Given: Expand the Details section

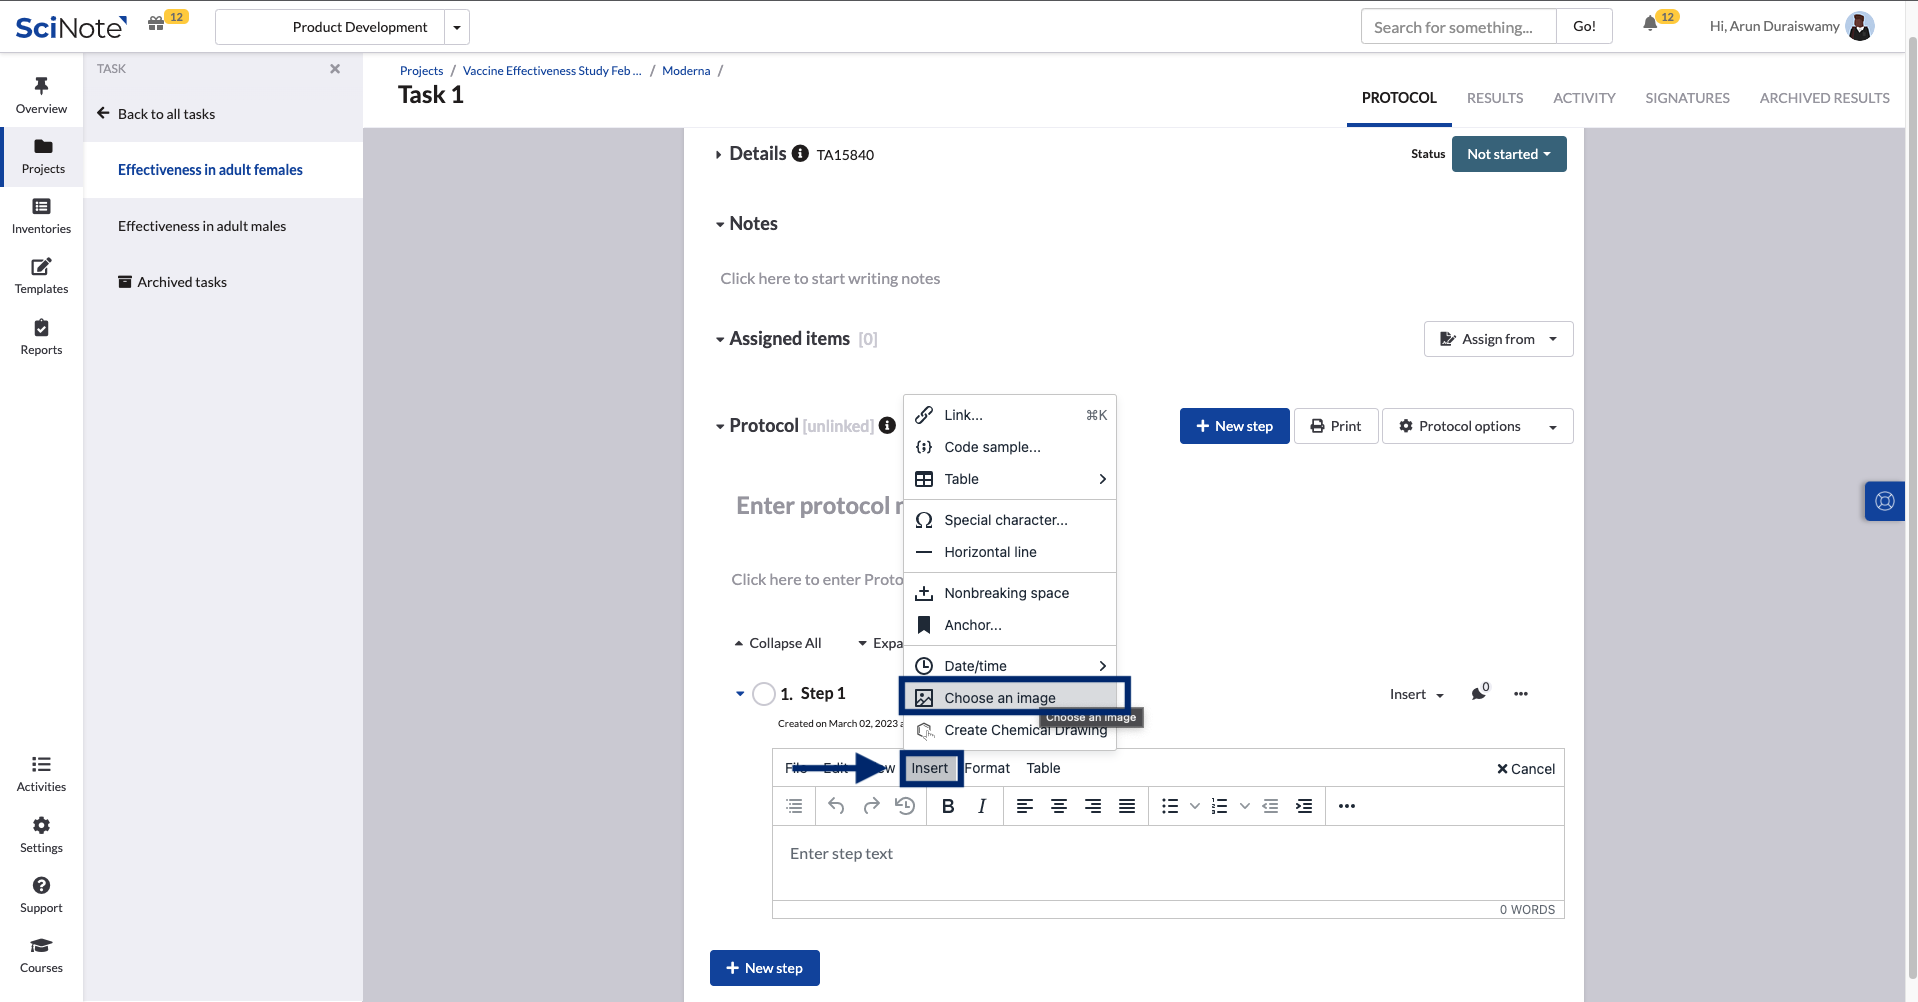Looking at the screenshot, I should pyautogui.click(x=718, y=155).
